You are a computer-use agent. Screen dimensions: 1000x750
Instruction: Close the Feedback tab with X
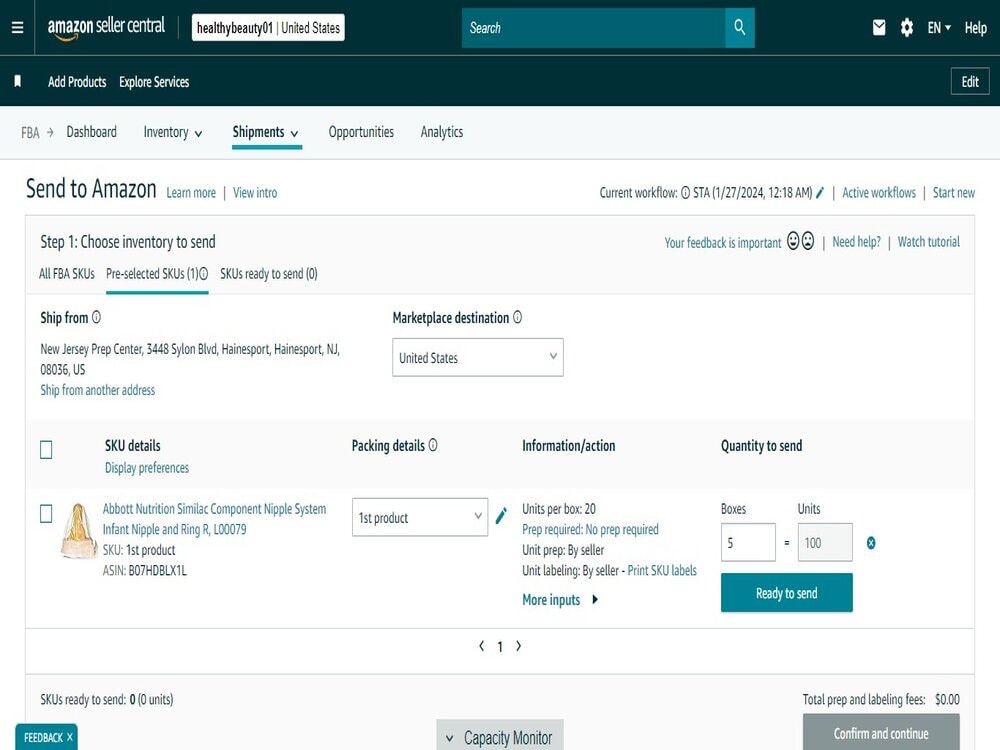[70, 737]
